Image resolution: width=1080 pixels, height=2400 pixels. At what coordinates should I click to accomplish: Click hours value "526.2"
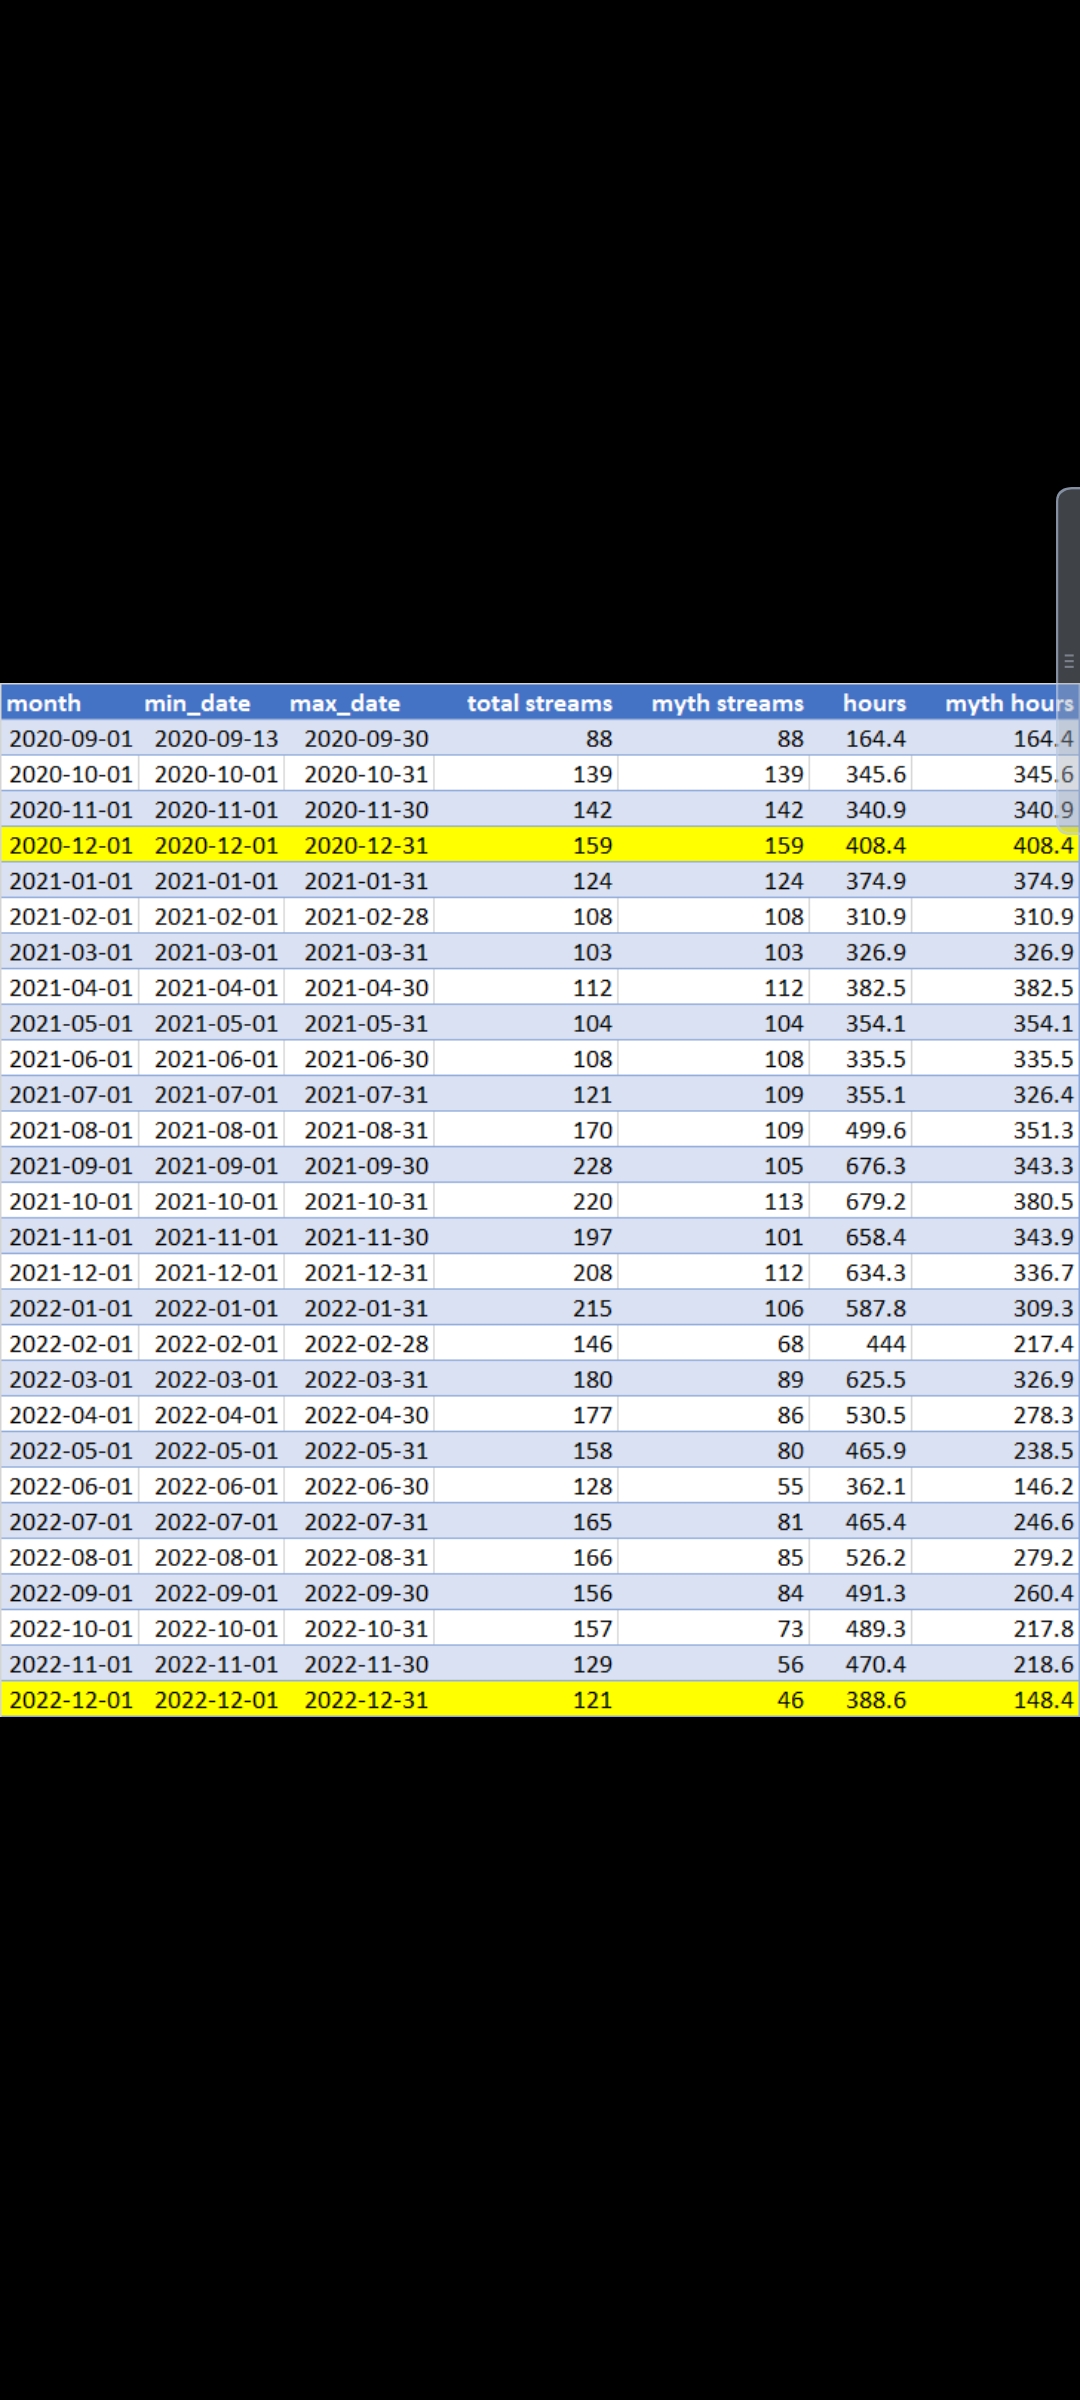pyautogui.click(x=876, y=1558)
